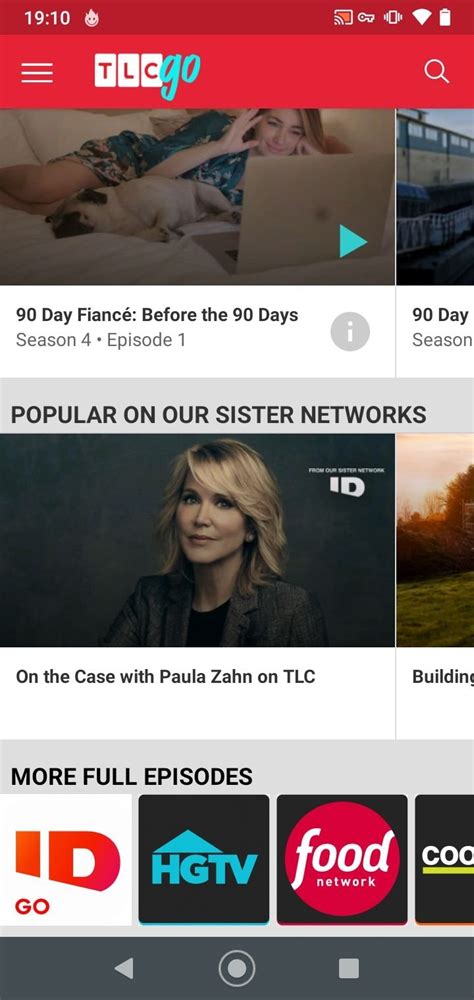474x1000 pixels.
Task: Open '90 Day Fiancé: Before the 90 Days' title
Action: coord(157,315)
